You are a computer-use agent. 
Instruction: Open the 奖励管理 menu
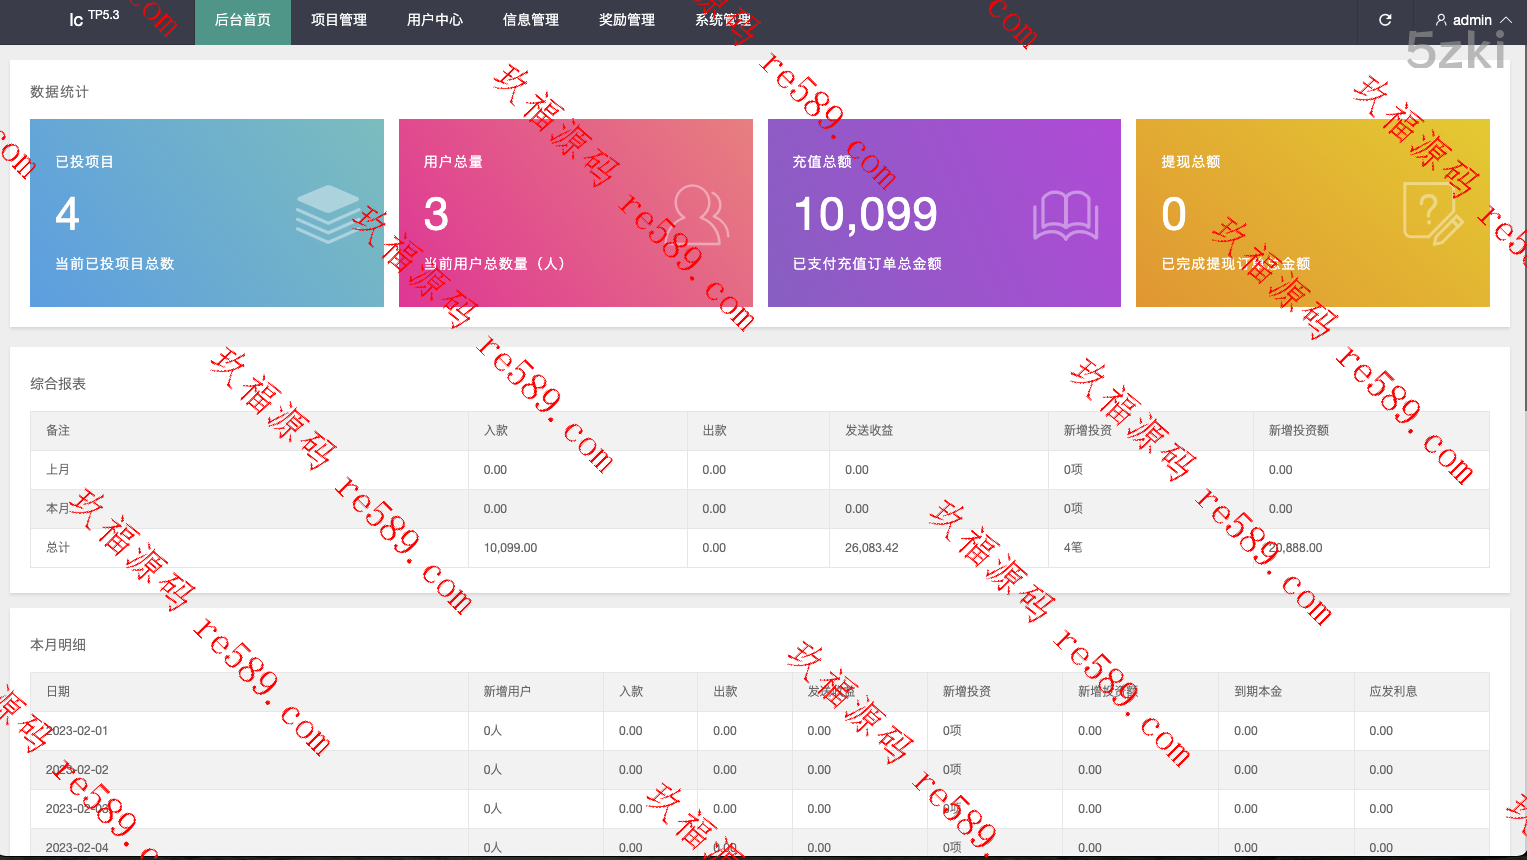tap(627, 20)
